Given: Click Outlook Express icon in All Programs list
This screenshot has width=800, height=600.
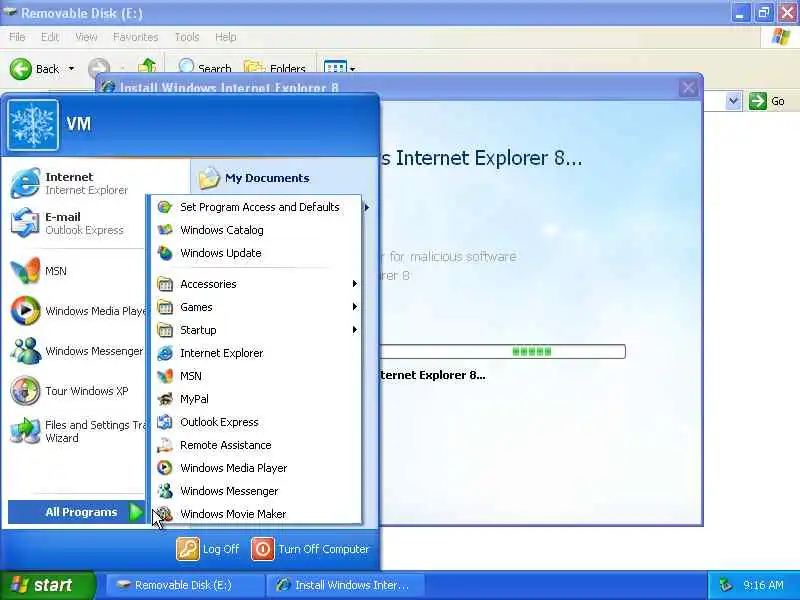Looking at the screenshot, I should coord(165,421).
